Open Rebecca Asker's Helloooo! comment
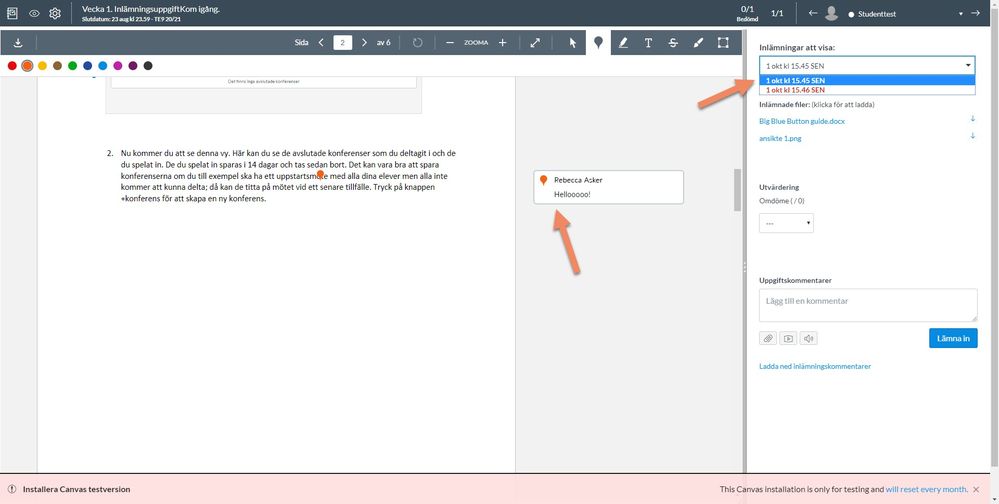This screenshot has height=504, width=999. pos(608,187)
